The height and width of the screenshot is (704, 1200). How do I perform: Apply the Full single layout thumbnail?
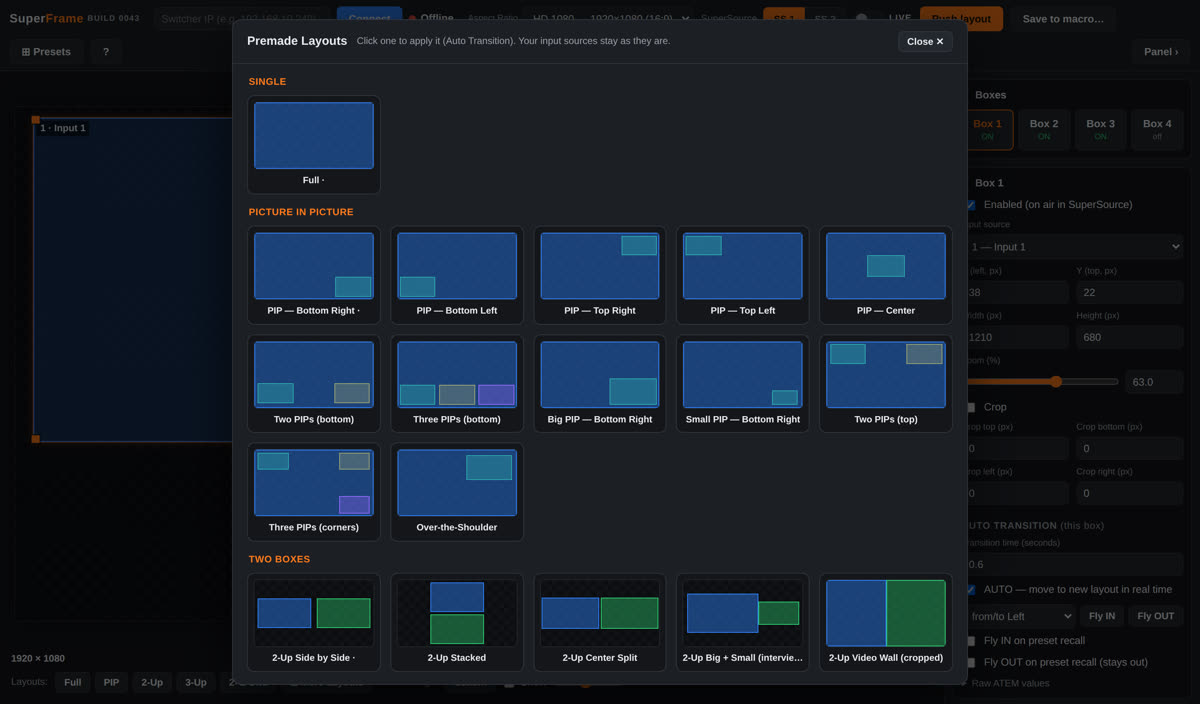pos(314,145)
